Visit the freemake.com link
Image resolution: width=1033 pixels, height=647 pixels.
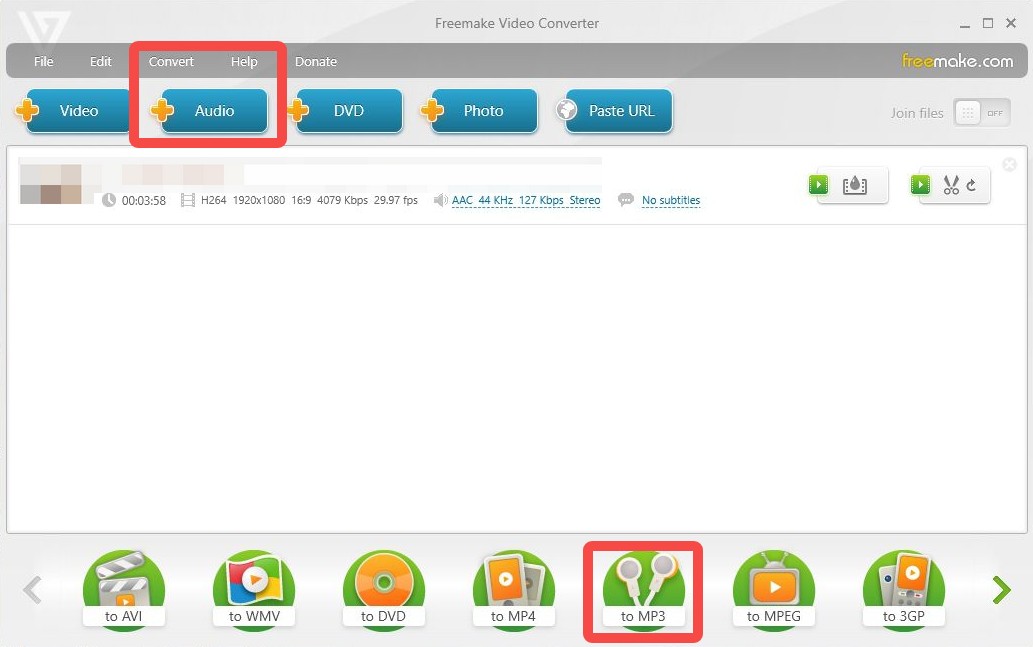[957, 61]
